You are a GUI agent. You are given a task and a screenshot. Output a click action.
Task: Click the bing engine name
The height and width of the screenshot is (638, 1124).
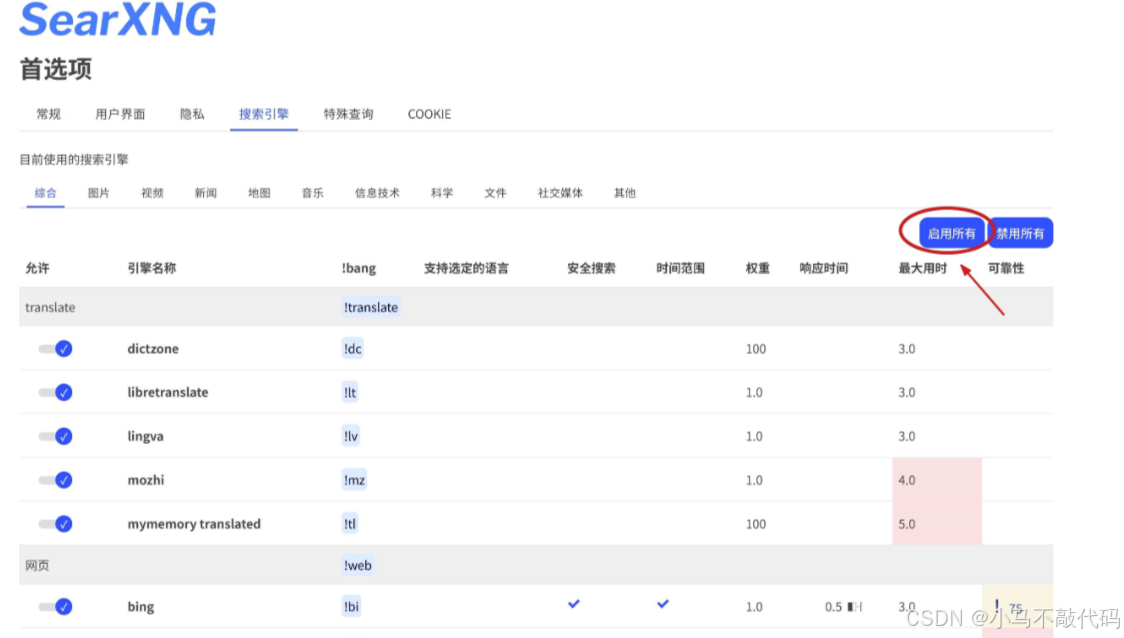click(x=140, y=607)
